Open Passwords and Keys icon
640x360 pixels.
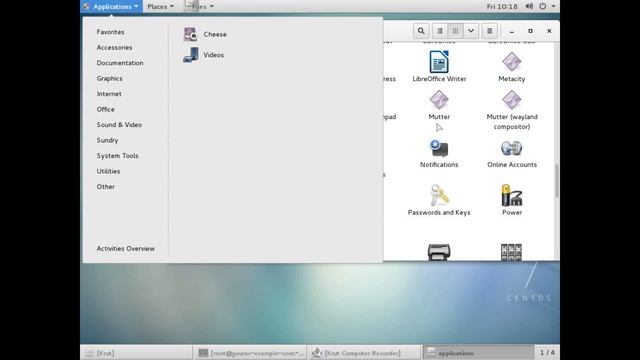[x=439, y=200]
